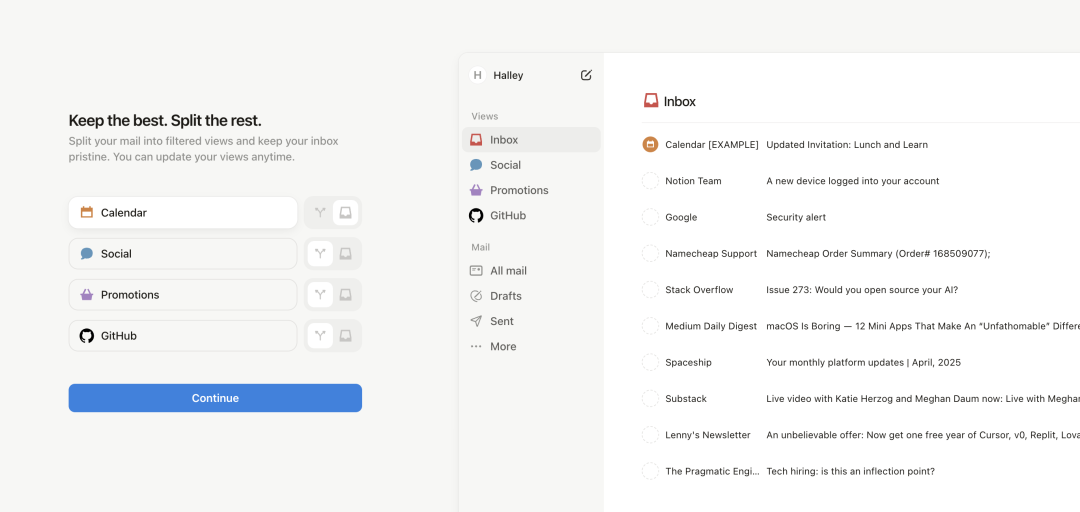Open the 'Security alert' email

click(x=796, y=217)
